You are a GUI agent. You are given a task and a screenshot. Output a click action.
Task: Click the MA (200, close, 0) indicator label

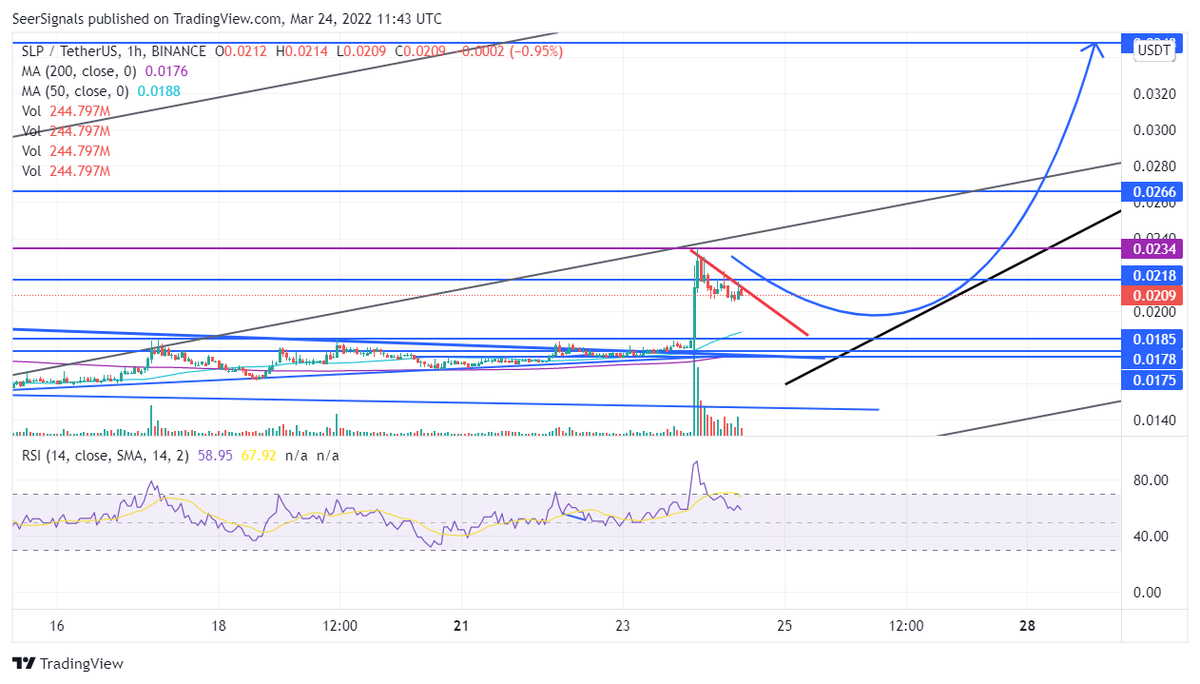point(79,71)
